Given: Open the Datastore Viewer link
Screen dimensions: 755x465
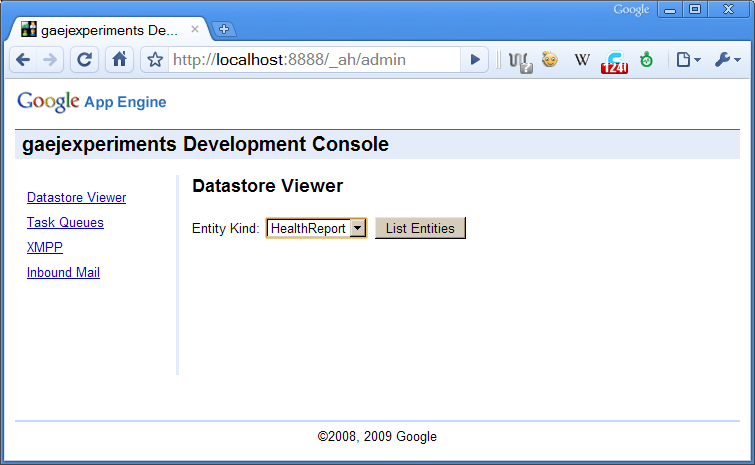Looking at the screenshot, I should coord(77,197).
